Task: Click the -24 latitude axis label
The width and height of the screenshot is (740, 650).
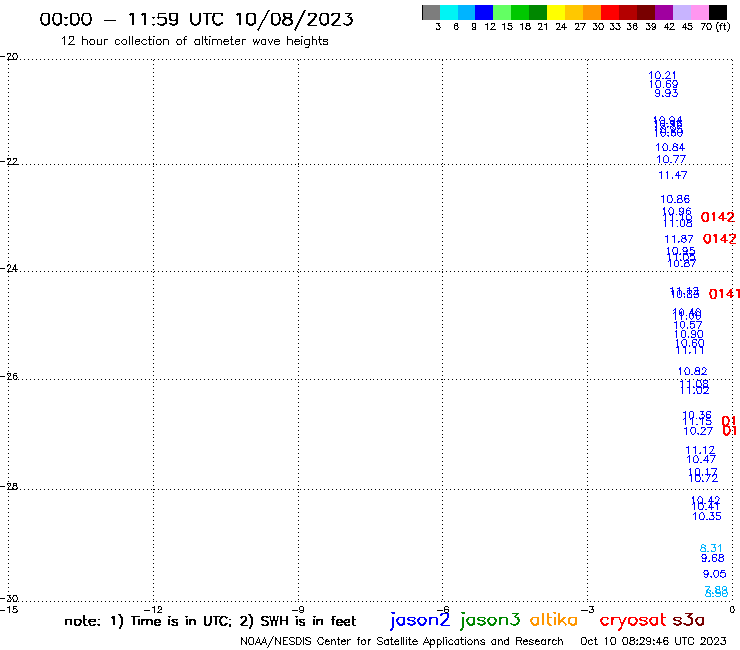Action: 9,268
